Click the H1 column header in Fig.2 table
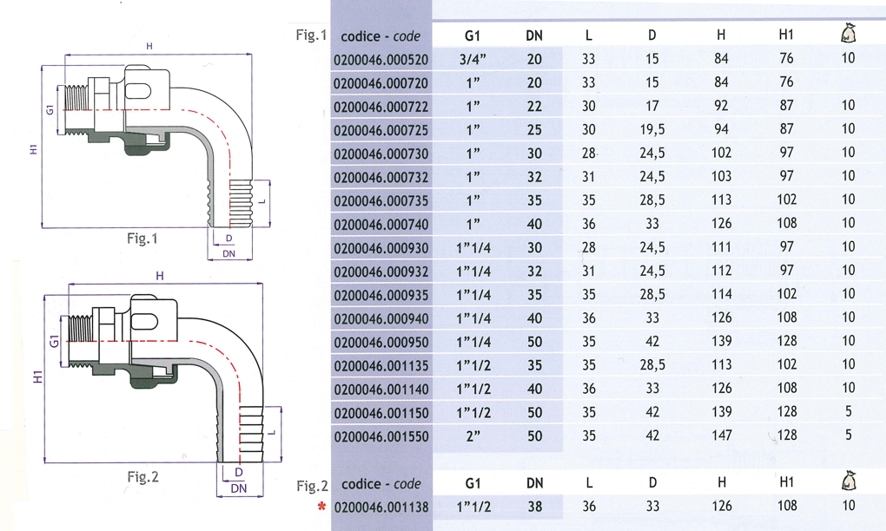Screen dimensions: 886x531 click(x=786, y=485)
